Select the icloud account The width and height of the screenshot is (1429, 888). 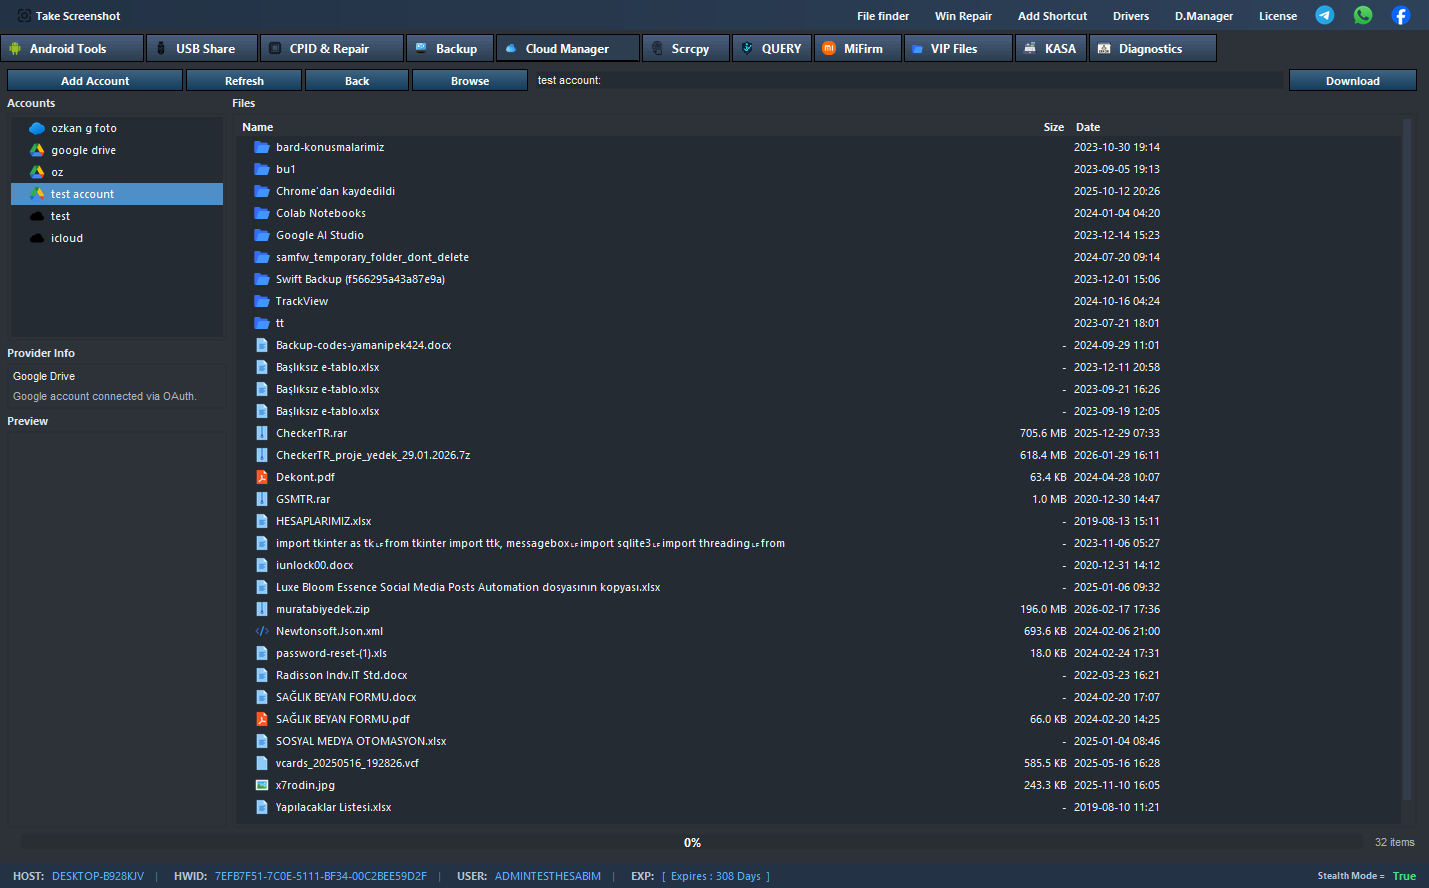[68, 237]
